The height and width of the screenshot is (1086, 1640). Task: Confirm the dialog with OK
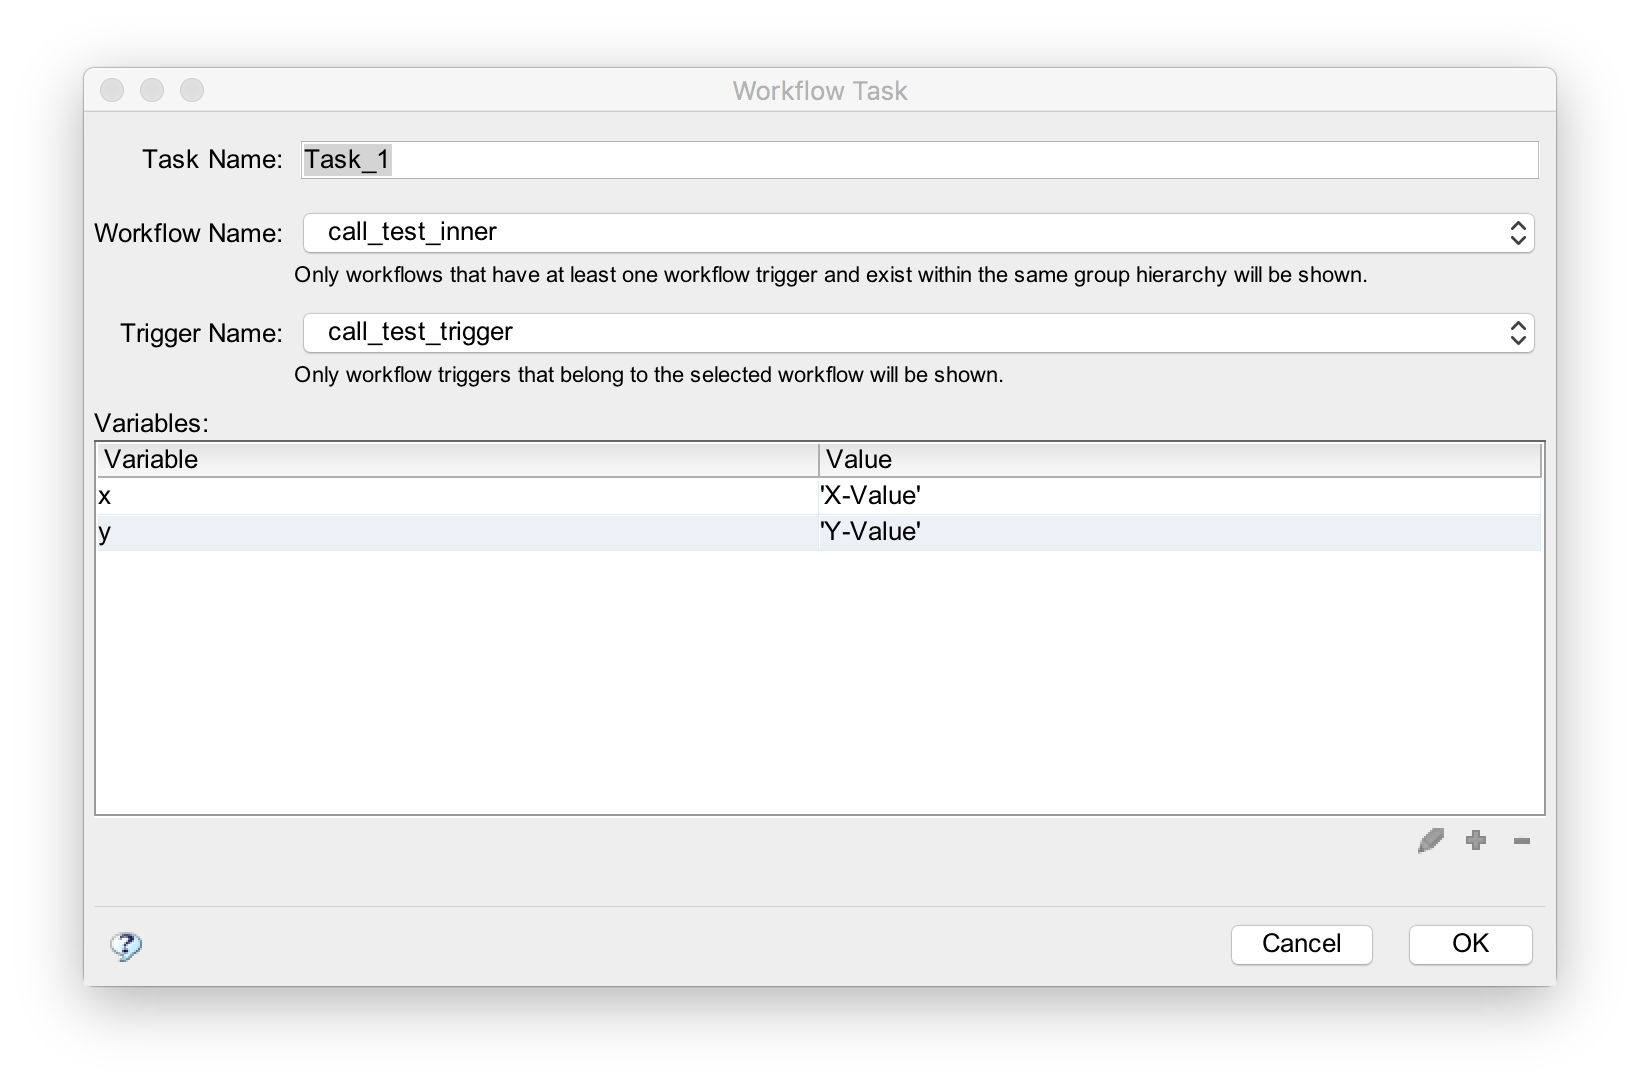(x=1469, y=944)
